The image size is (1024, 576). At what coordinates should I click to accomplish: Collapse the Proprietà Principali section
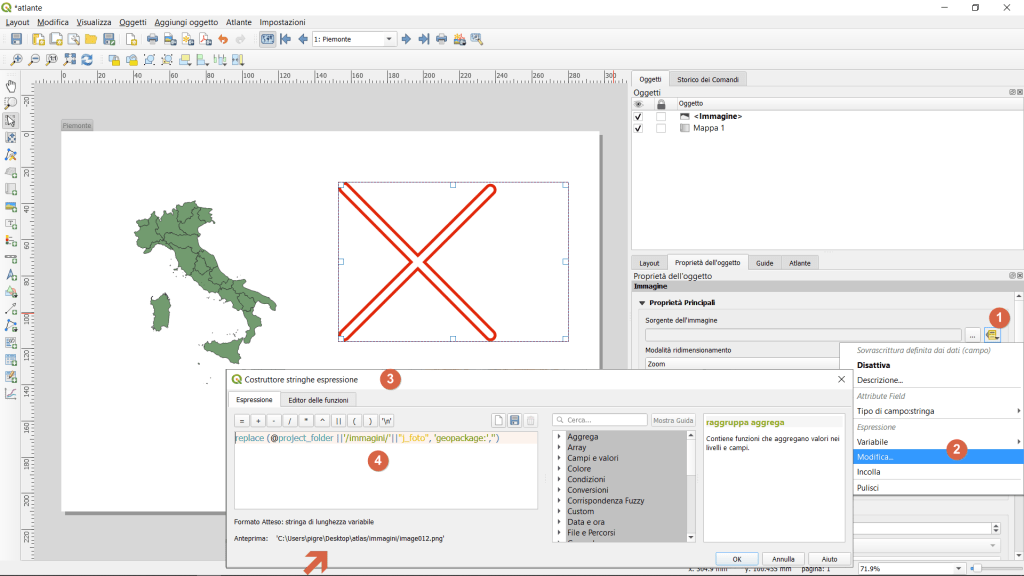(641, 302)
